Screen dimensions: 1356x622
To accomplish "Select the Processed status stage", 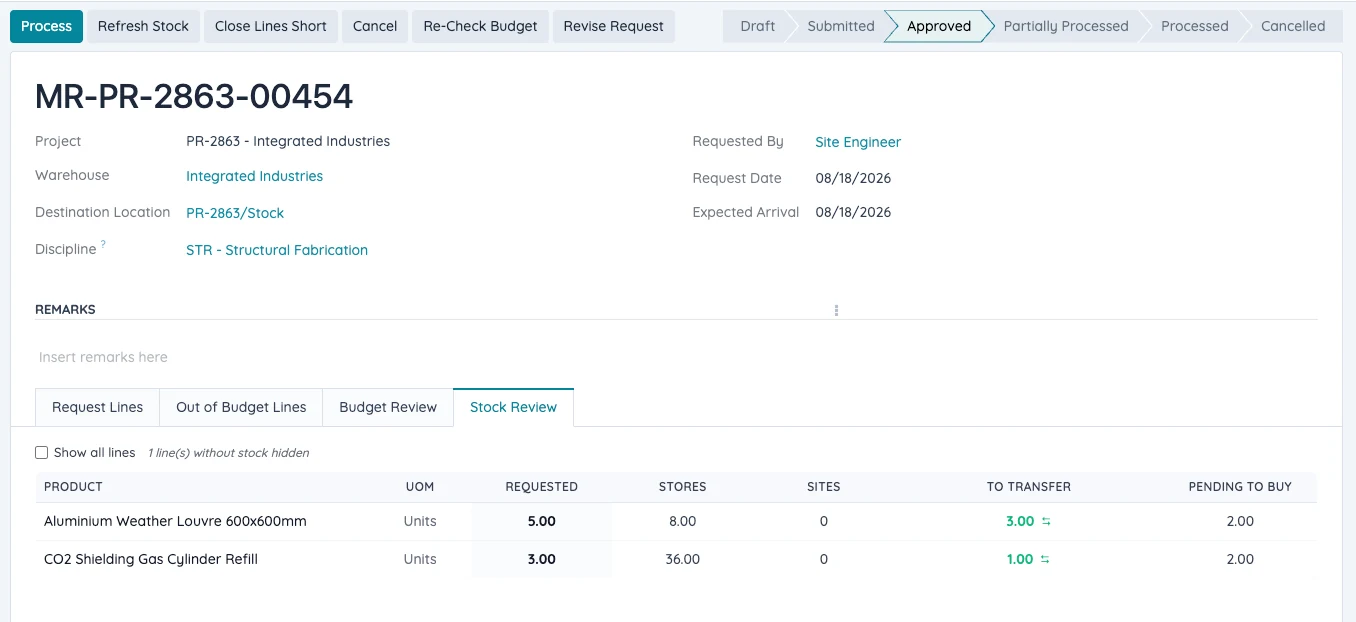I will 1194,26.
